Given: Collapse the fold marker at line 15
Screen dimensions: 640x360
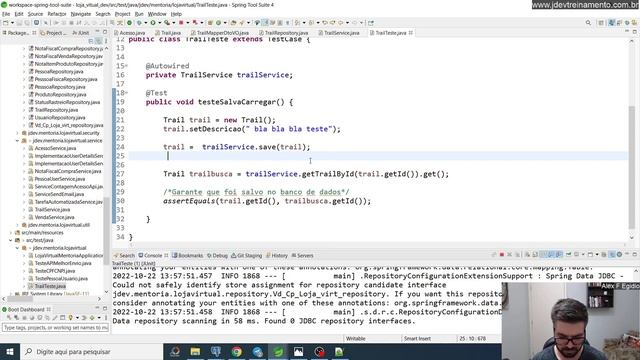Looking at the screenshot, I should coord(127,66).
